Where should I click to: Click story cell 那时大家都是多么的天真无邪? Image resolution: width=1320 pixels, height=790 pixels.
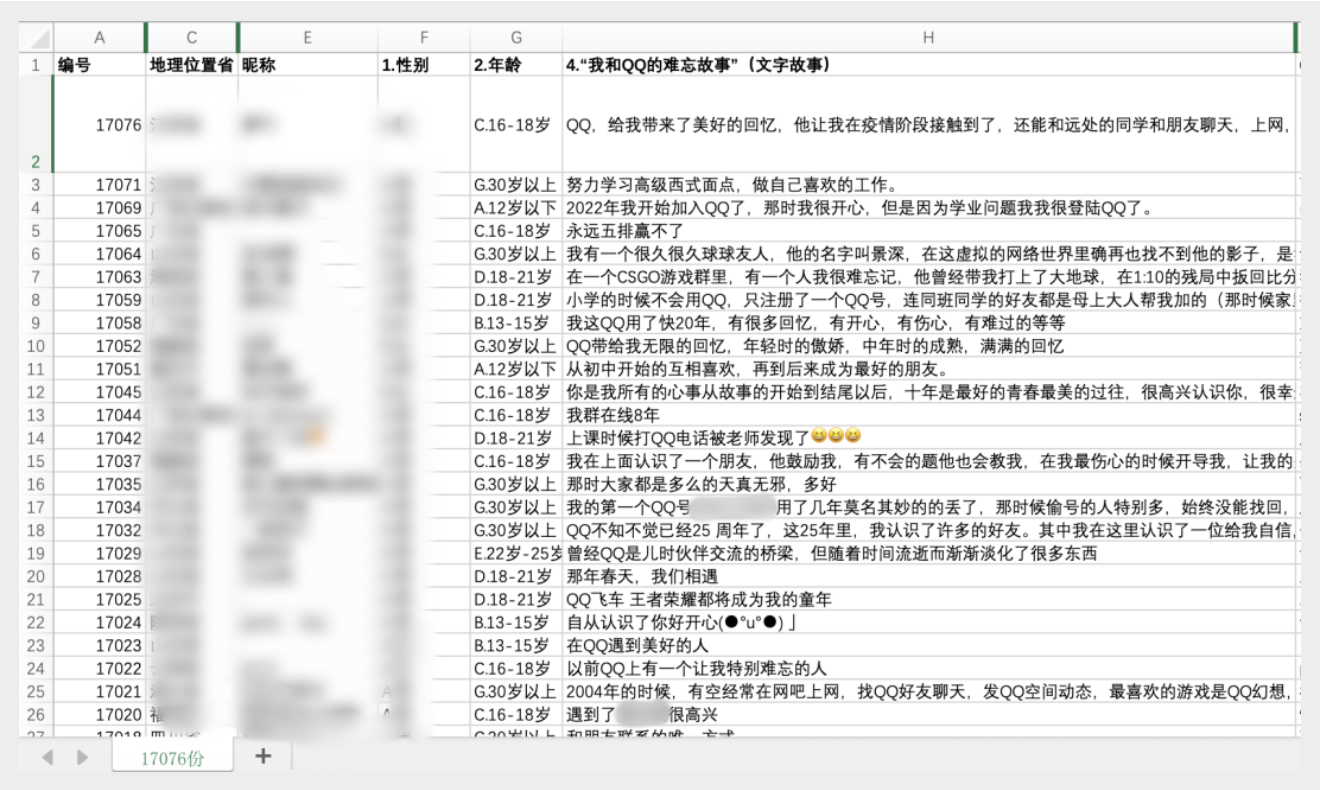pos(928,484)
